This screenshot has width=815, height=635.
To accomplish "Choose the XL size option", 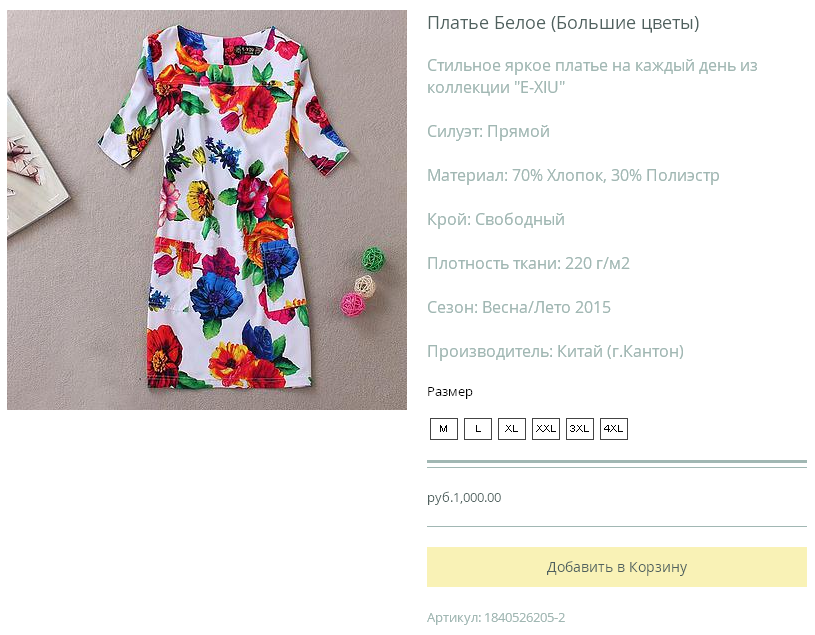I will point(512,429).
